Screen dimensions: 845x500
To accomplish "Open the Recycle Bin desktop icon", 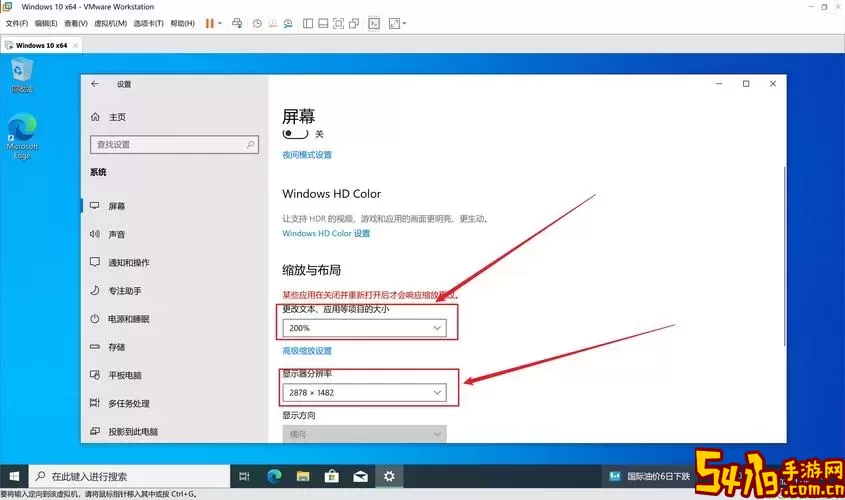I will (x=22, y=75).
